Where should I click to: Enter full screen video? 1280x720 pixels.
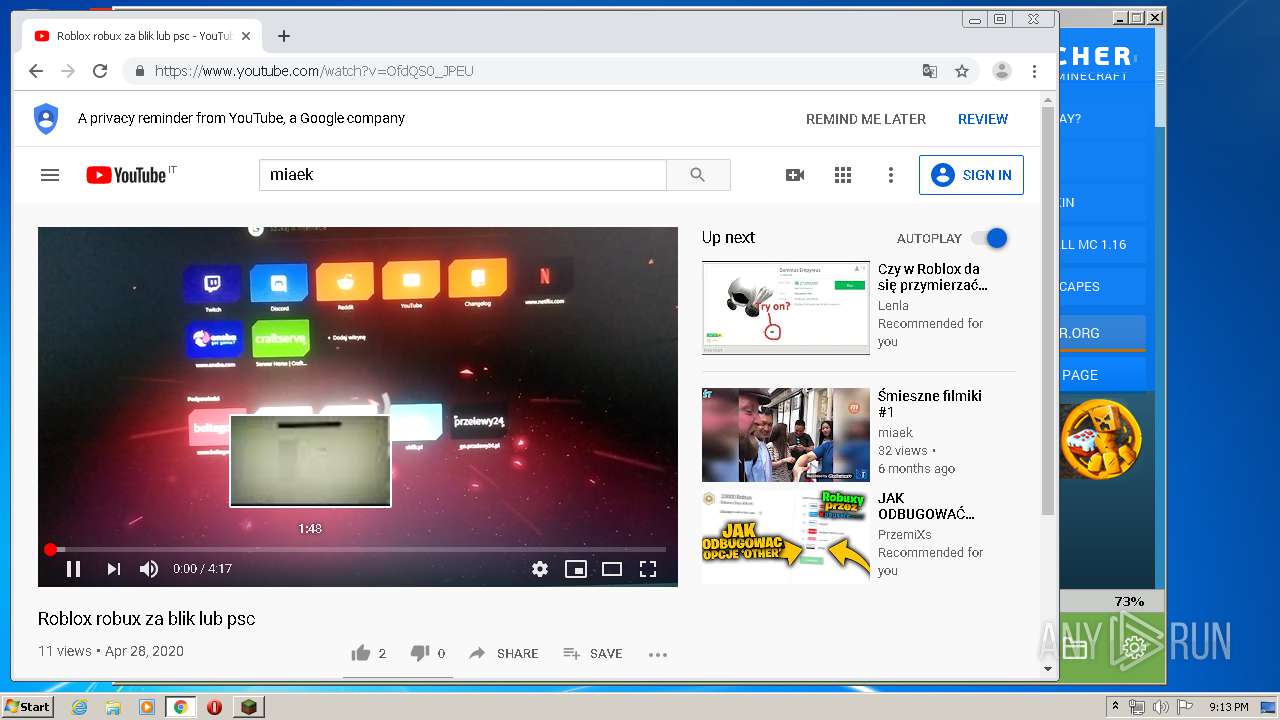[648, 569]
